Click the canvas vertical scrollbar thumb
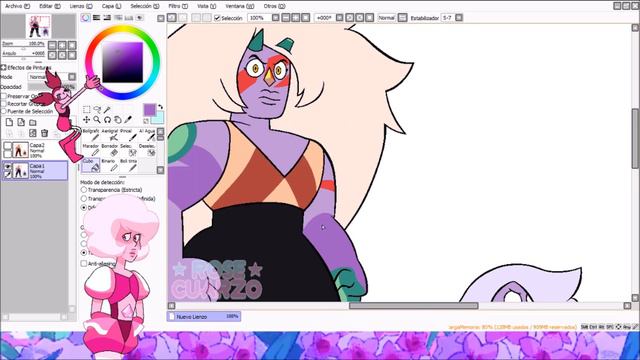640x360 pixels. click(x=635, y=139)
